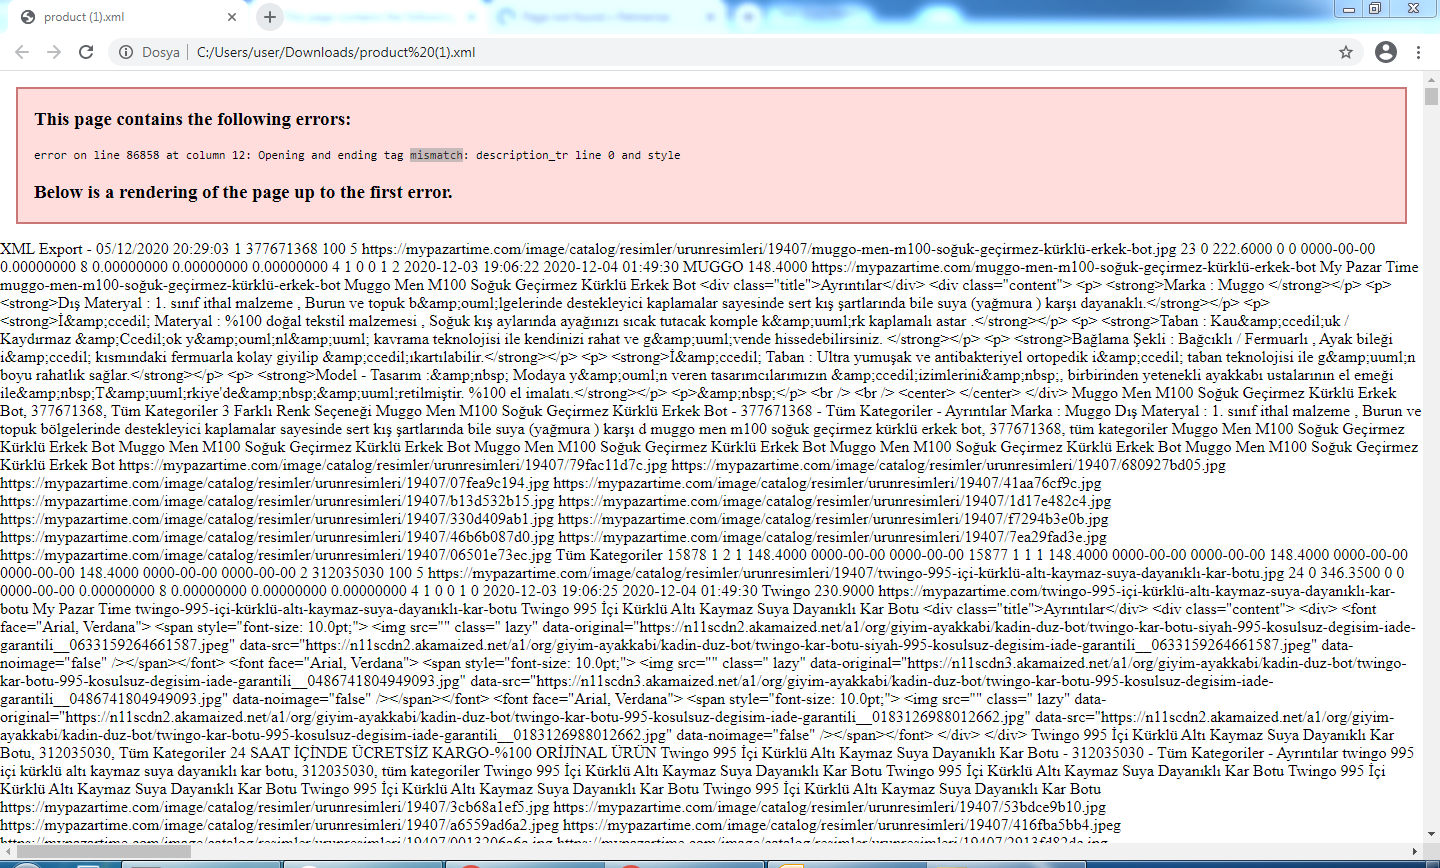Click the URL ending in 79fac11d7c.jpg
Viewport: 1440px width, 868px height.
pyautogui.click(x=393, y=465)
